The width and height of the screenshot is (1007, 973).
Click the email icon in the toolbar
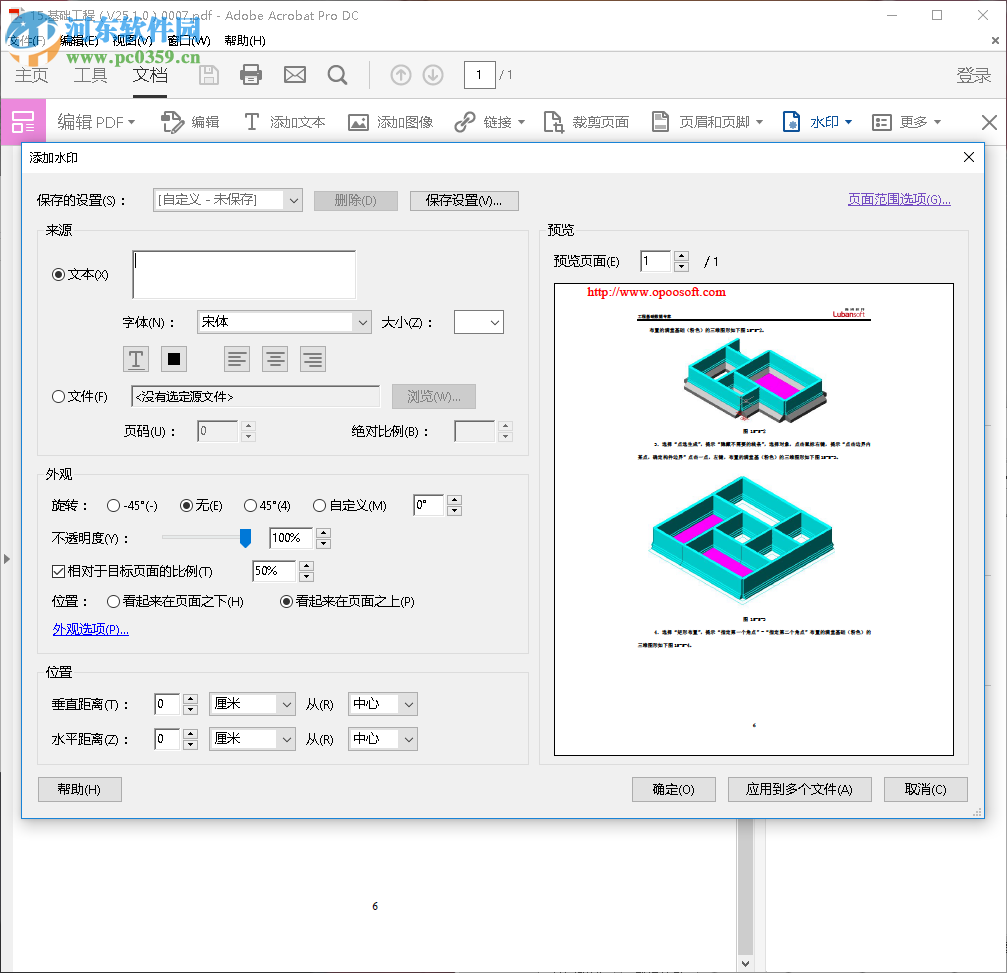[x=294, y=74]
